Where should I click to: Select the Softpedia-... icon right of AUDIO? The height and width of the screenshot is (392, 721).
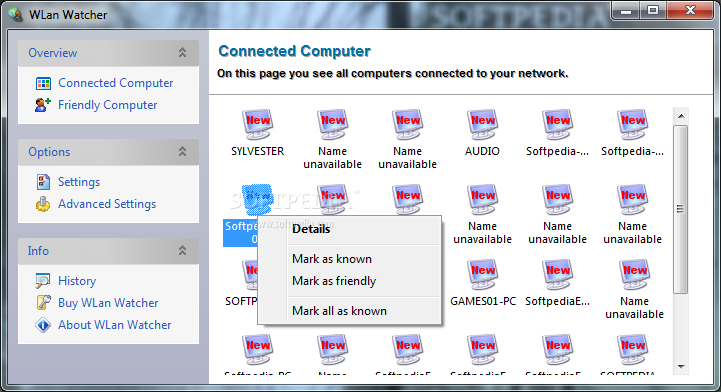(557, 125)
